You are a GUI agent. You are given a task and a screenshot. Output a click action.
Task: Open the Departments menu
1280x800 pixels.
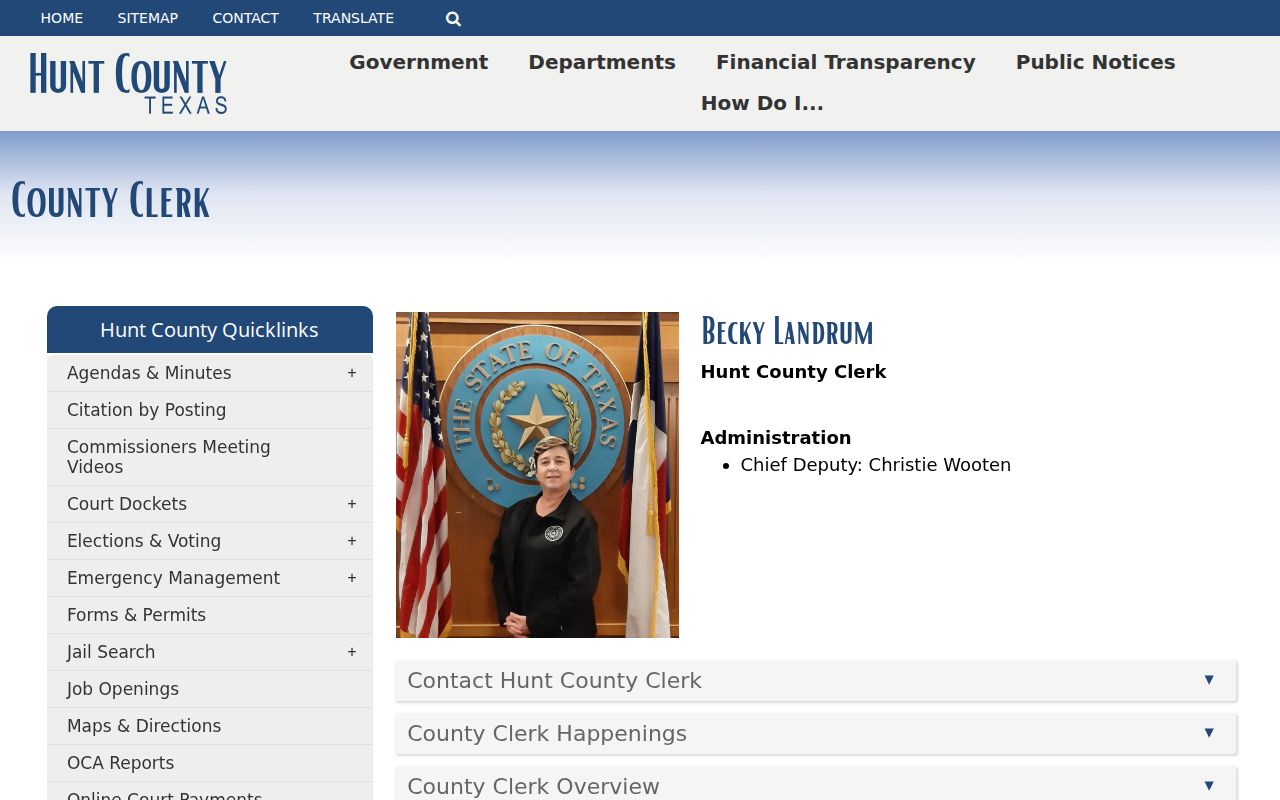(x=602, y=62)
